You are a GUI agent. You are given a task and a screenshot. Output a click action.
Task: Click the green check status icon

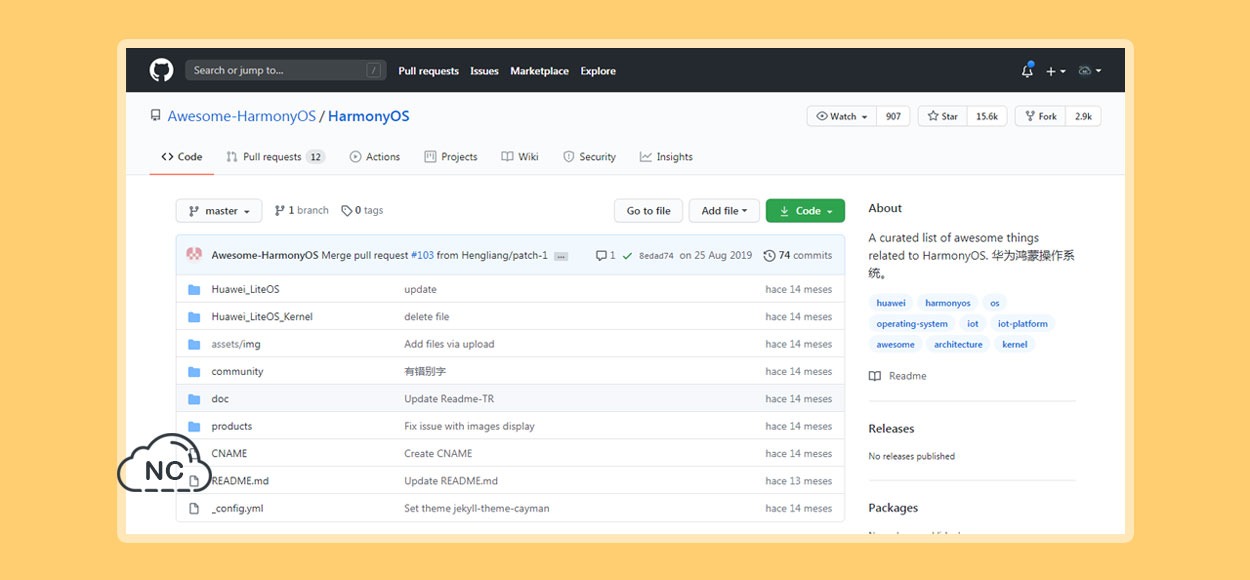pos(627,256)
